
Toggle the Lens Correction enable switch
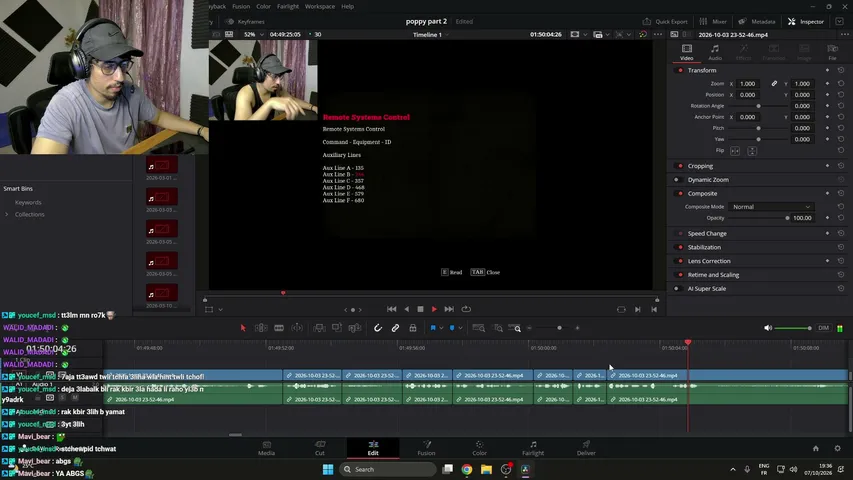tap(679, 261)
